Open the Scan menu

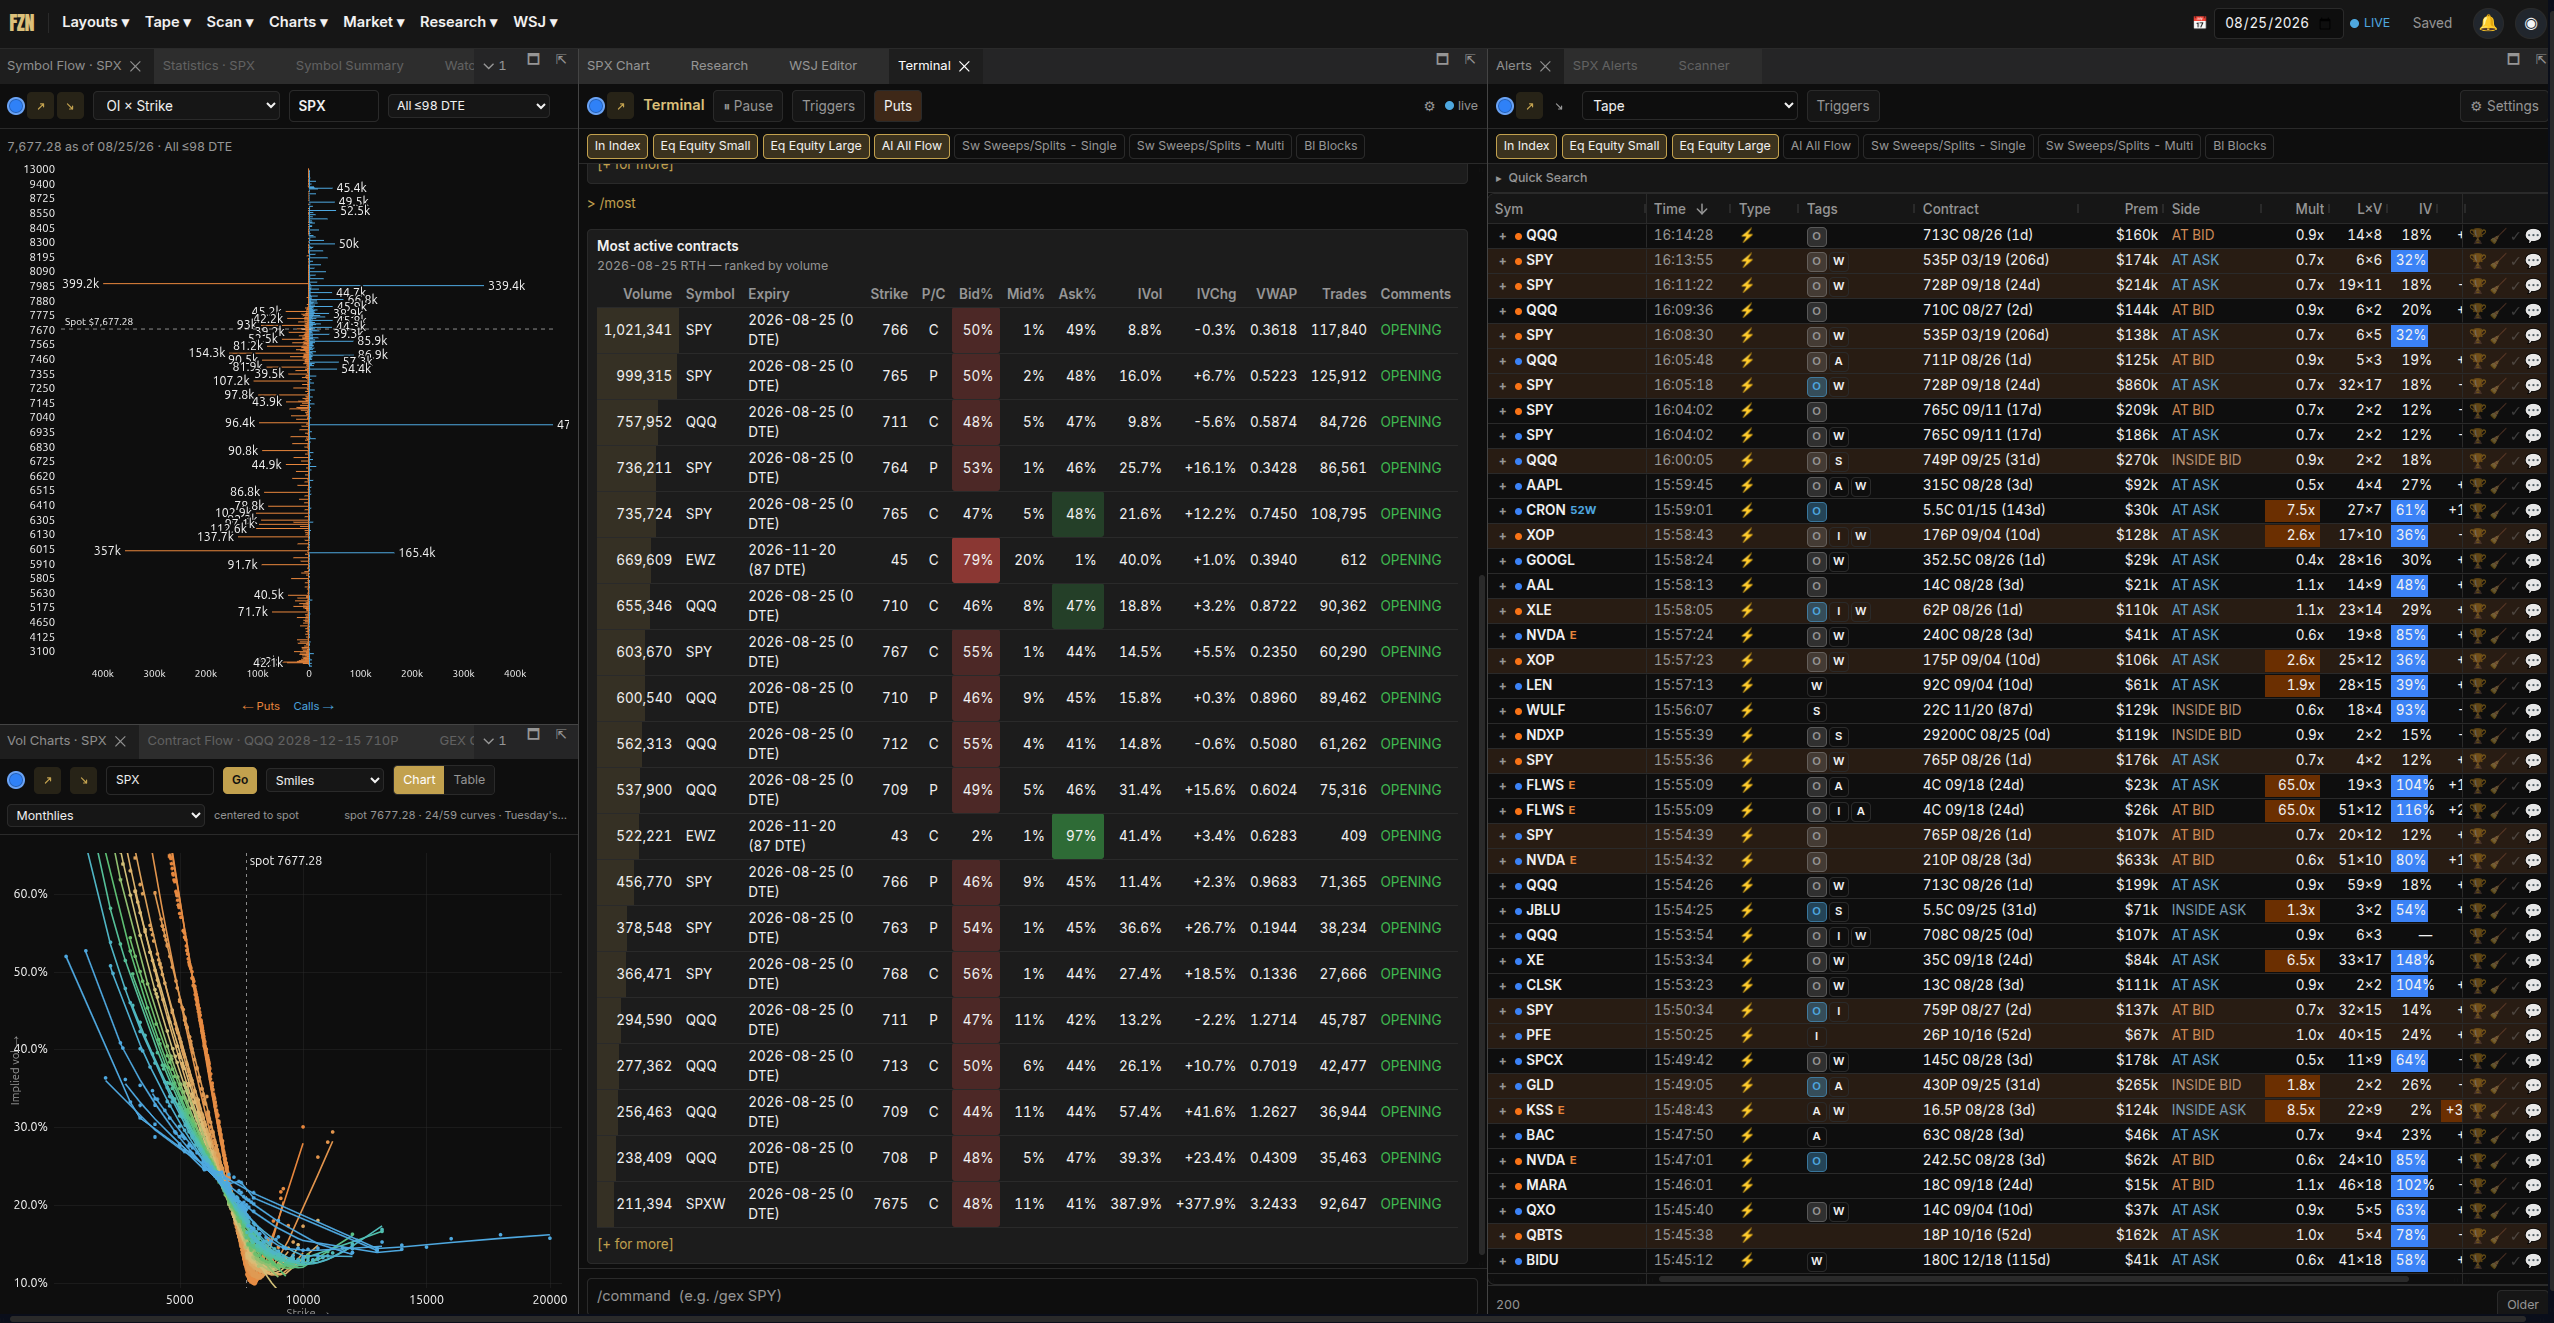pyautogui.click(x=229, y=22)
